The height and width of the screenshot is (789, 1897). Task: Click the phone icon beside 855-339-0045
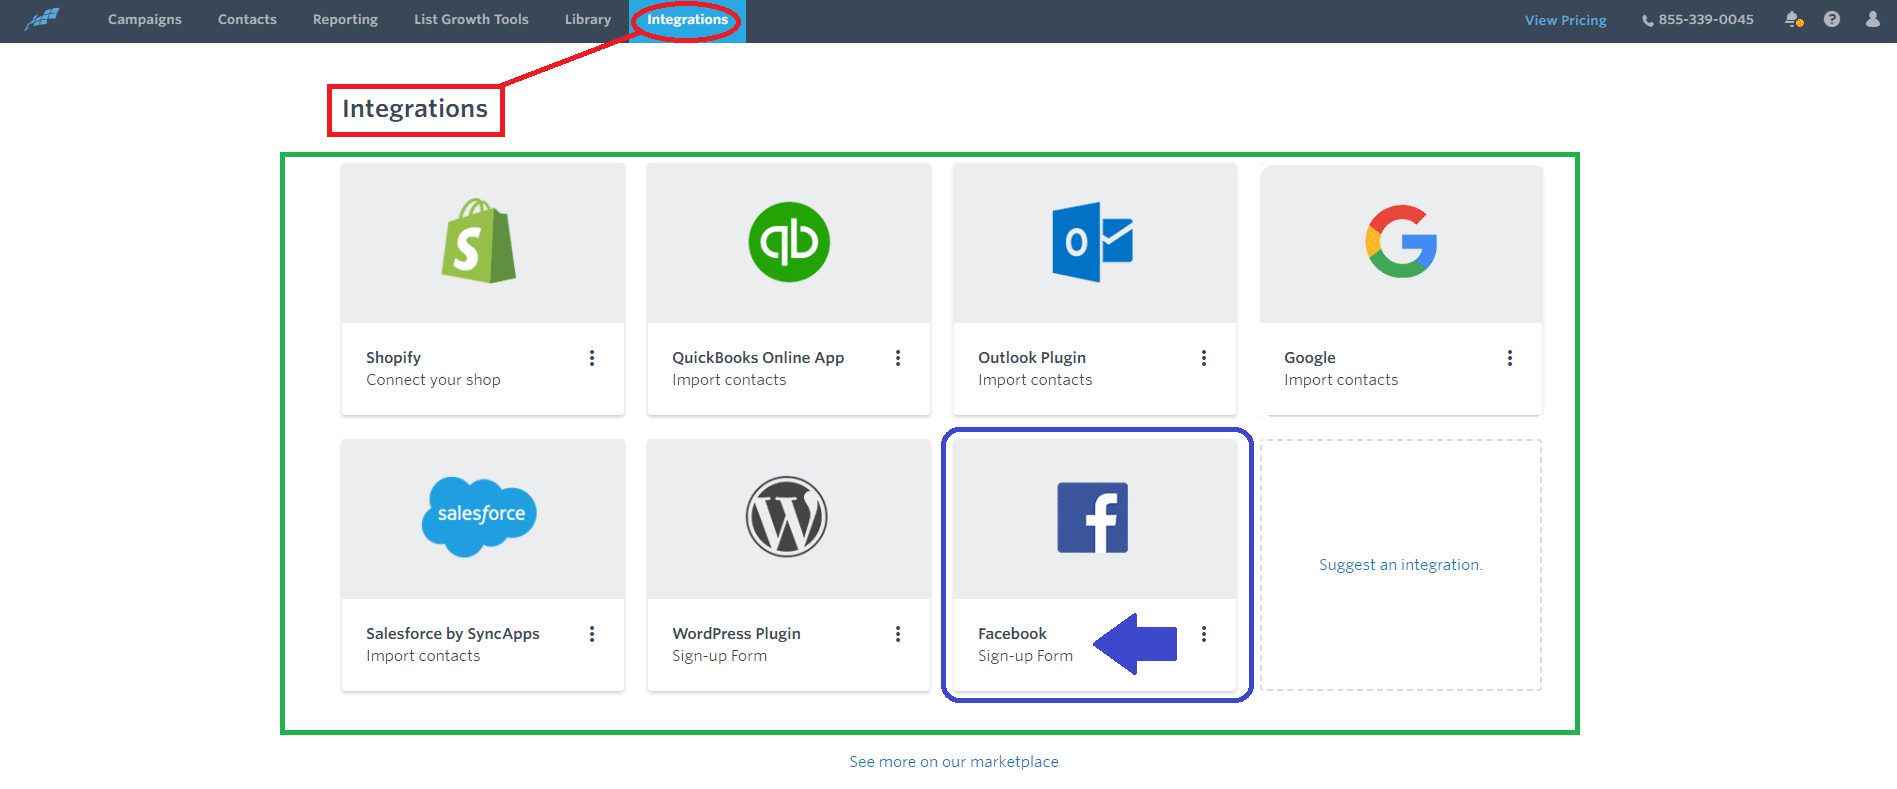point(1647,20)
